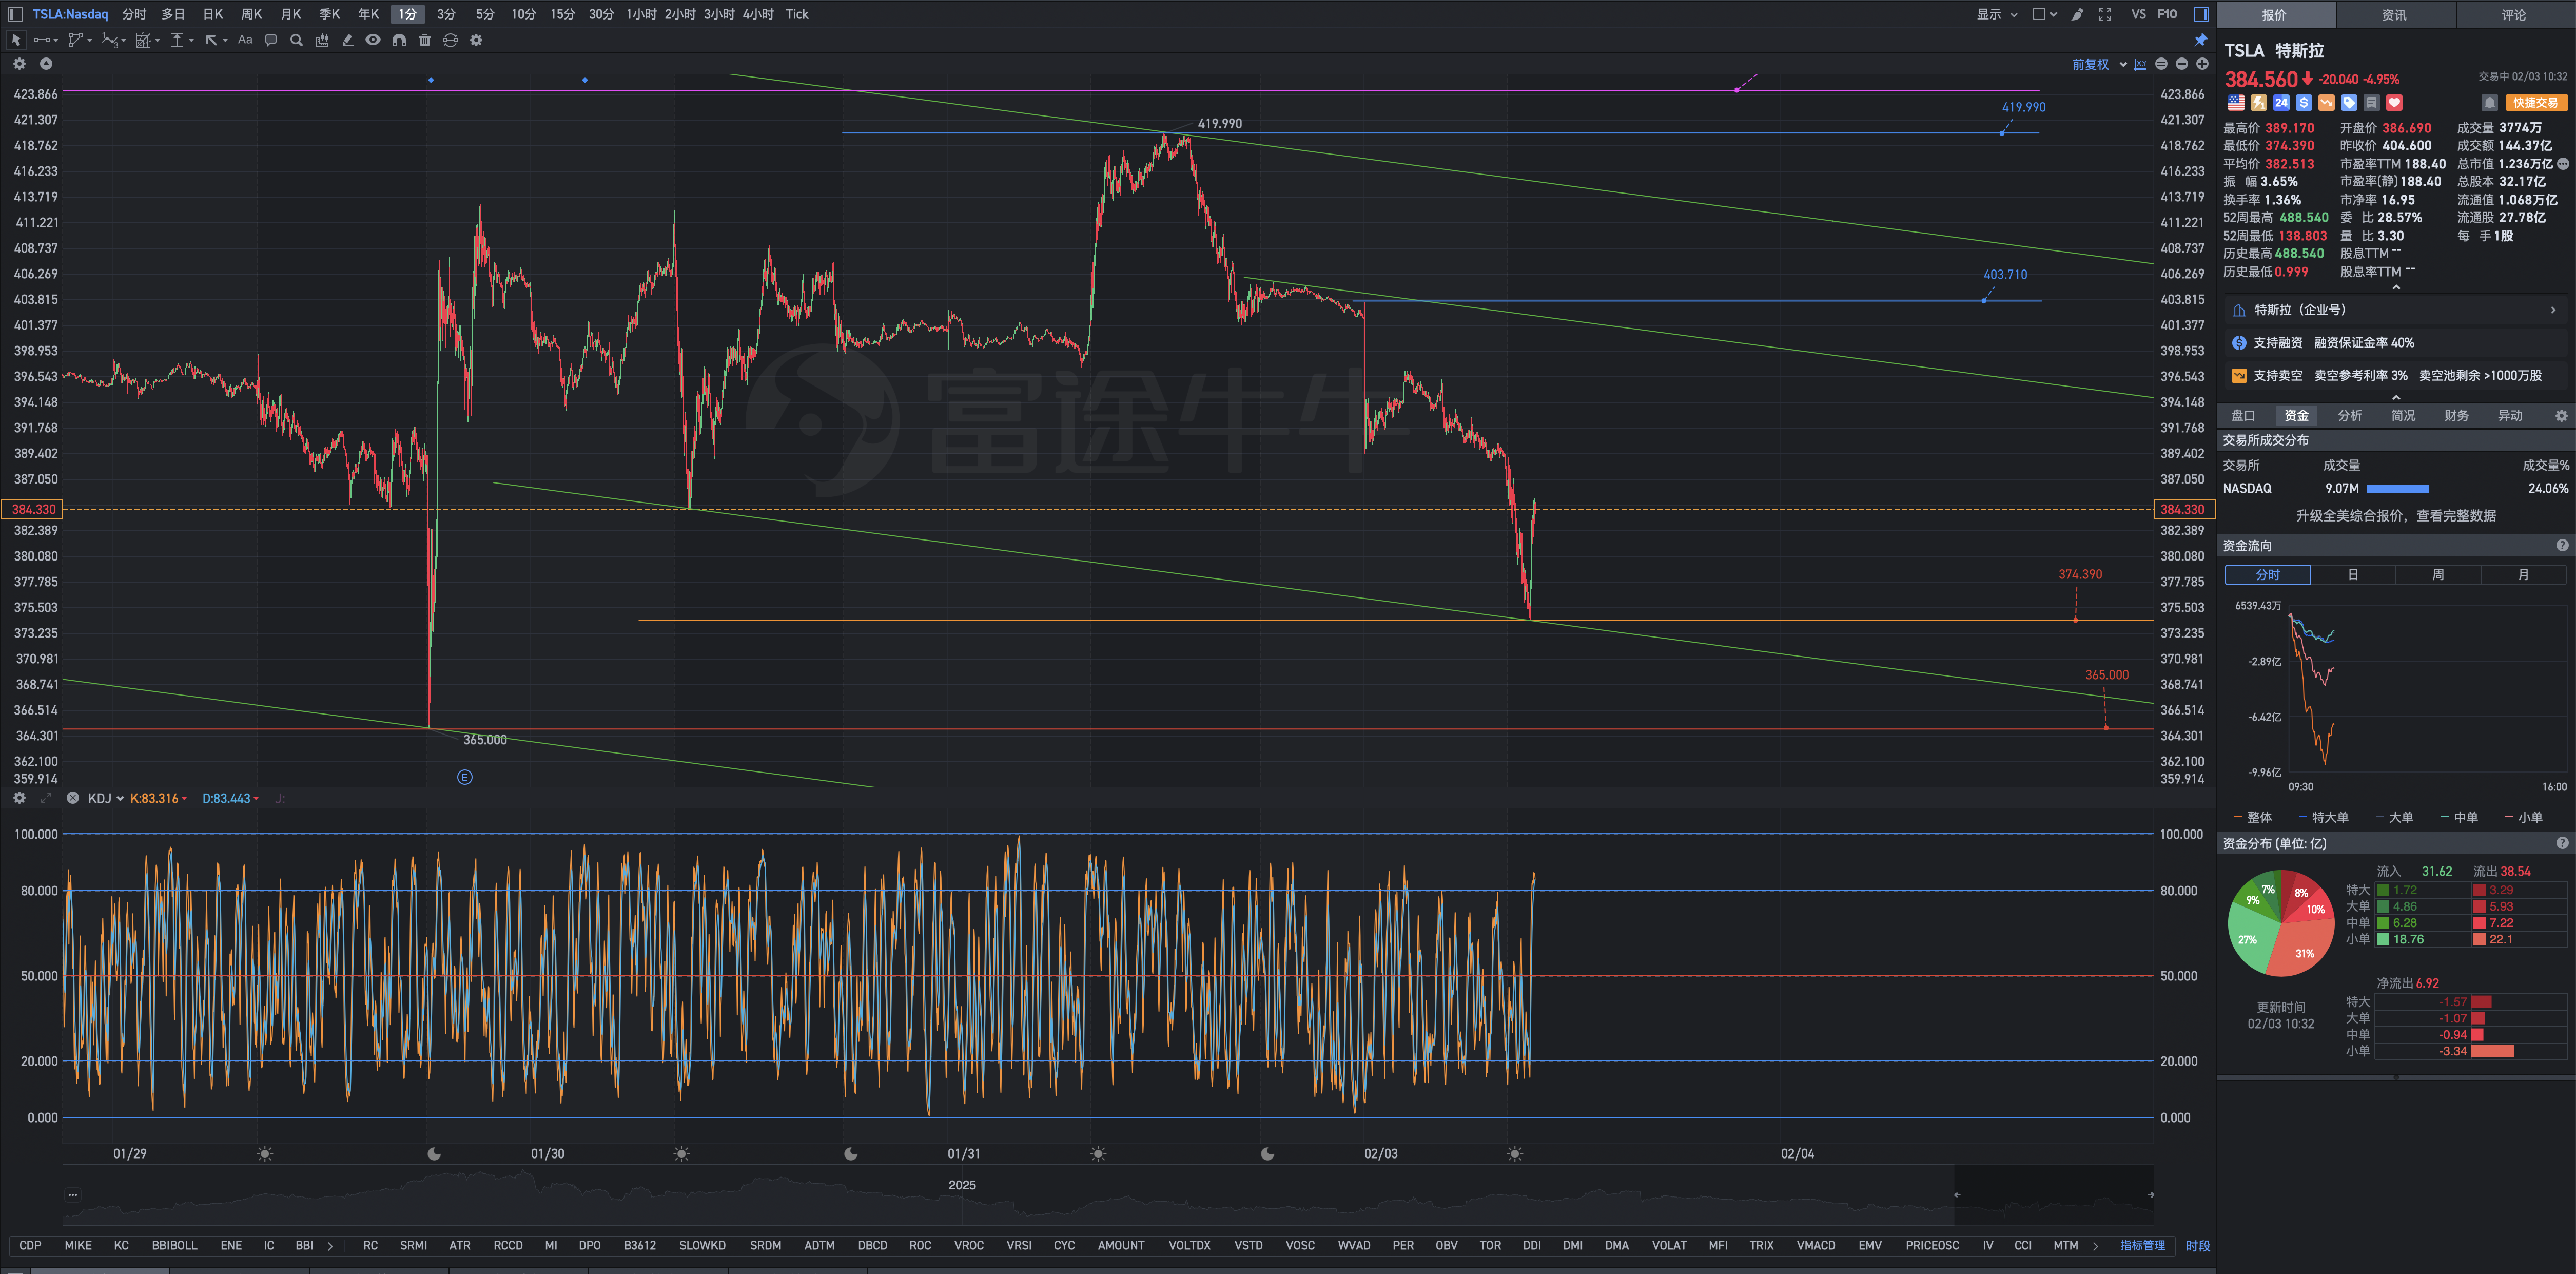Open drawing toolbar settings gear
The width and height of the screenshot is (2576, 1274).
click(x=476, y=40)
